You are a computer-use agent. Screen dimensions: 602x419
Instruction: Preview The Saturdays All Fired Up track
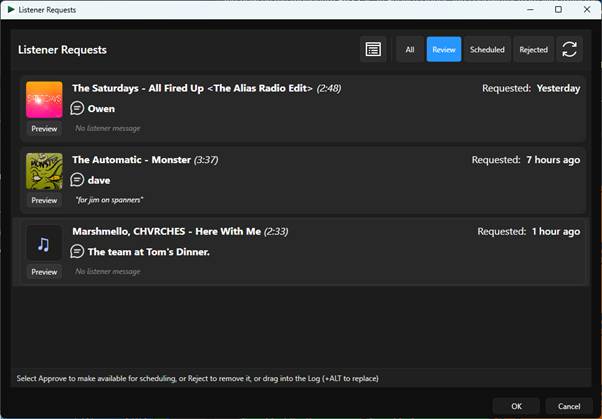click(x=44, y=129)
